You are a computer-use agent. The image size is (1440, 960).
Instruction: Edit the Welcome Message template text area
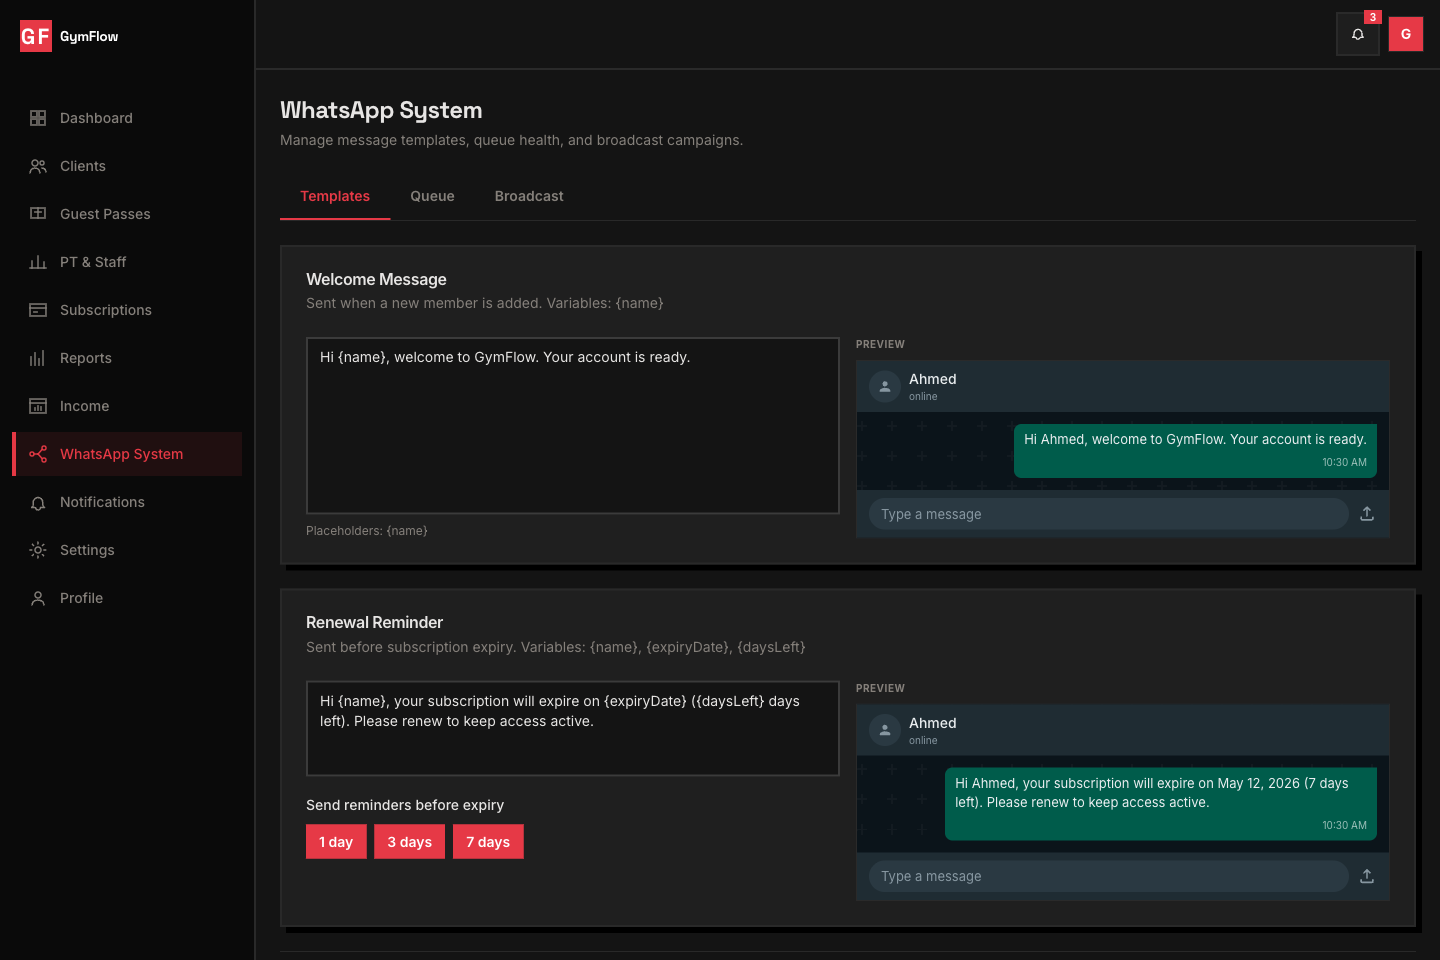coord(572,425)
